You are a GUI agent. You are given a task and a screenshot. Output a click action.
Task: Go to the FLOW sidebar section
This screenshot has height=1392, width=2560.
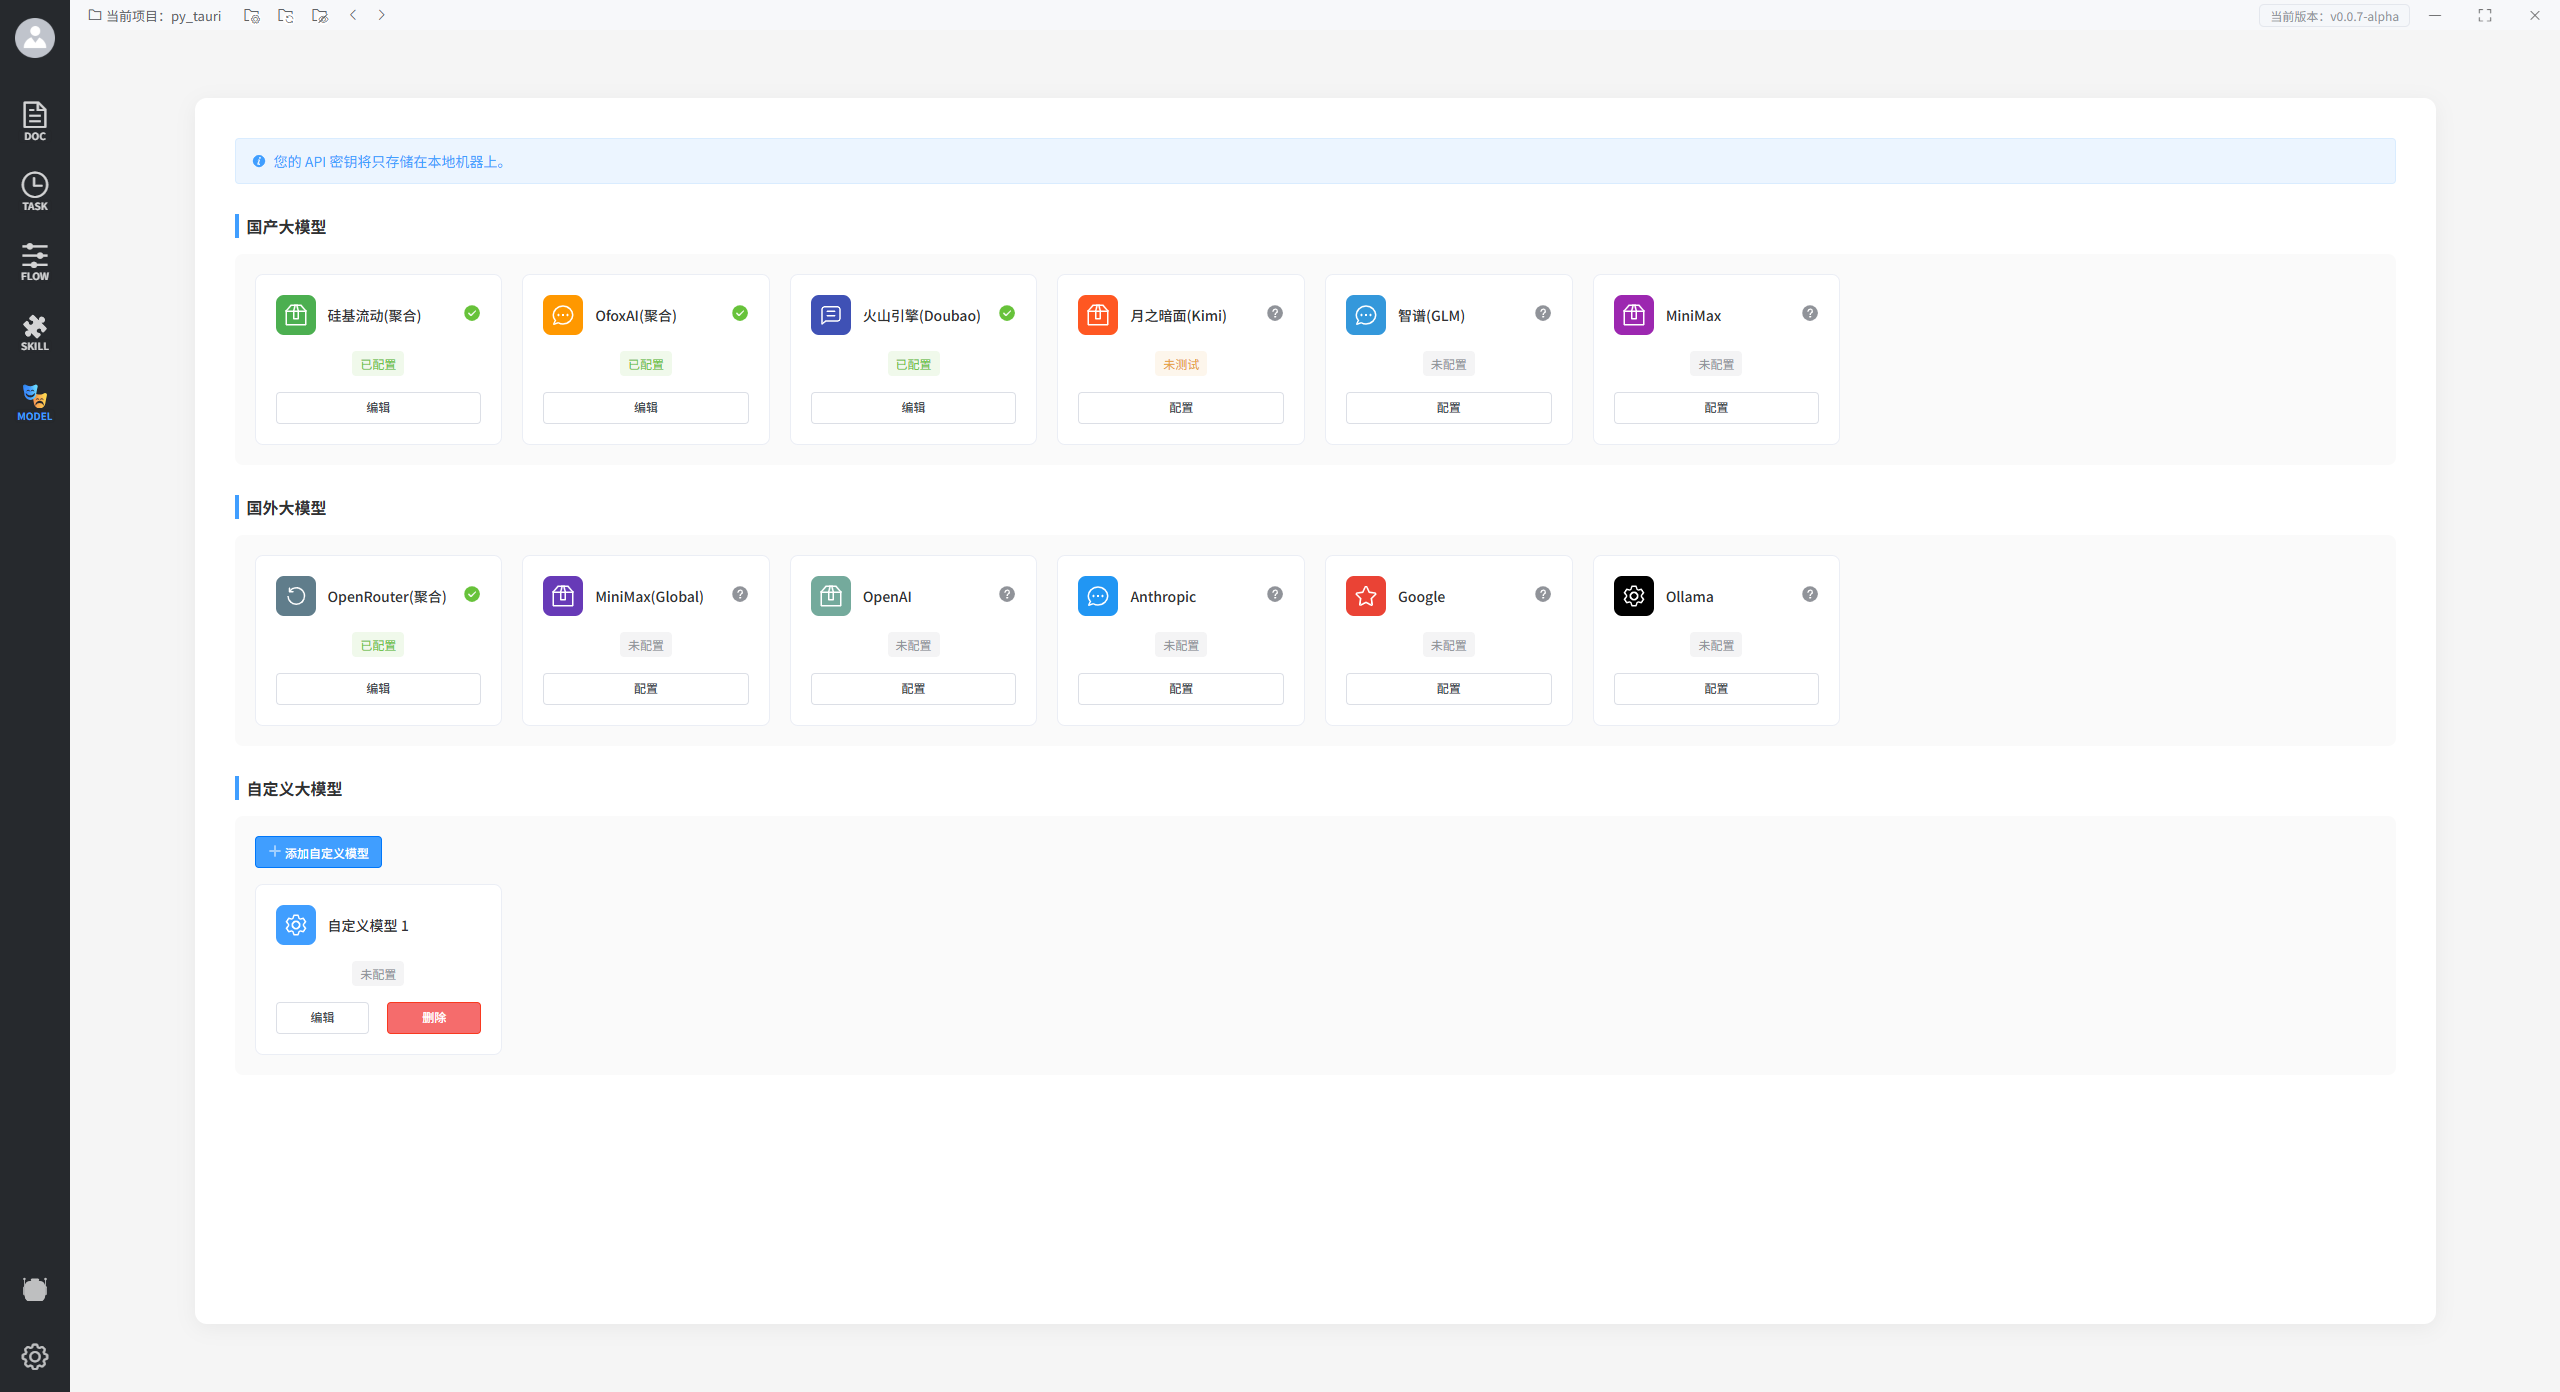(x=35, y=261)
